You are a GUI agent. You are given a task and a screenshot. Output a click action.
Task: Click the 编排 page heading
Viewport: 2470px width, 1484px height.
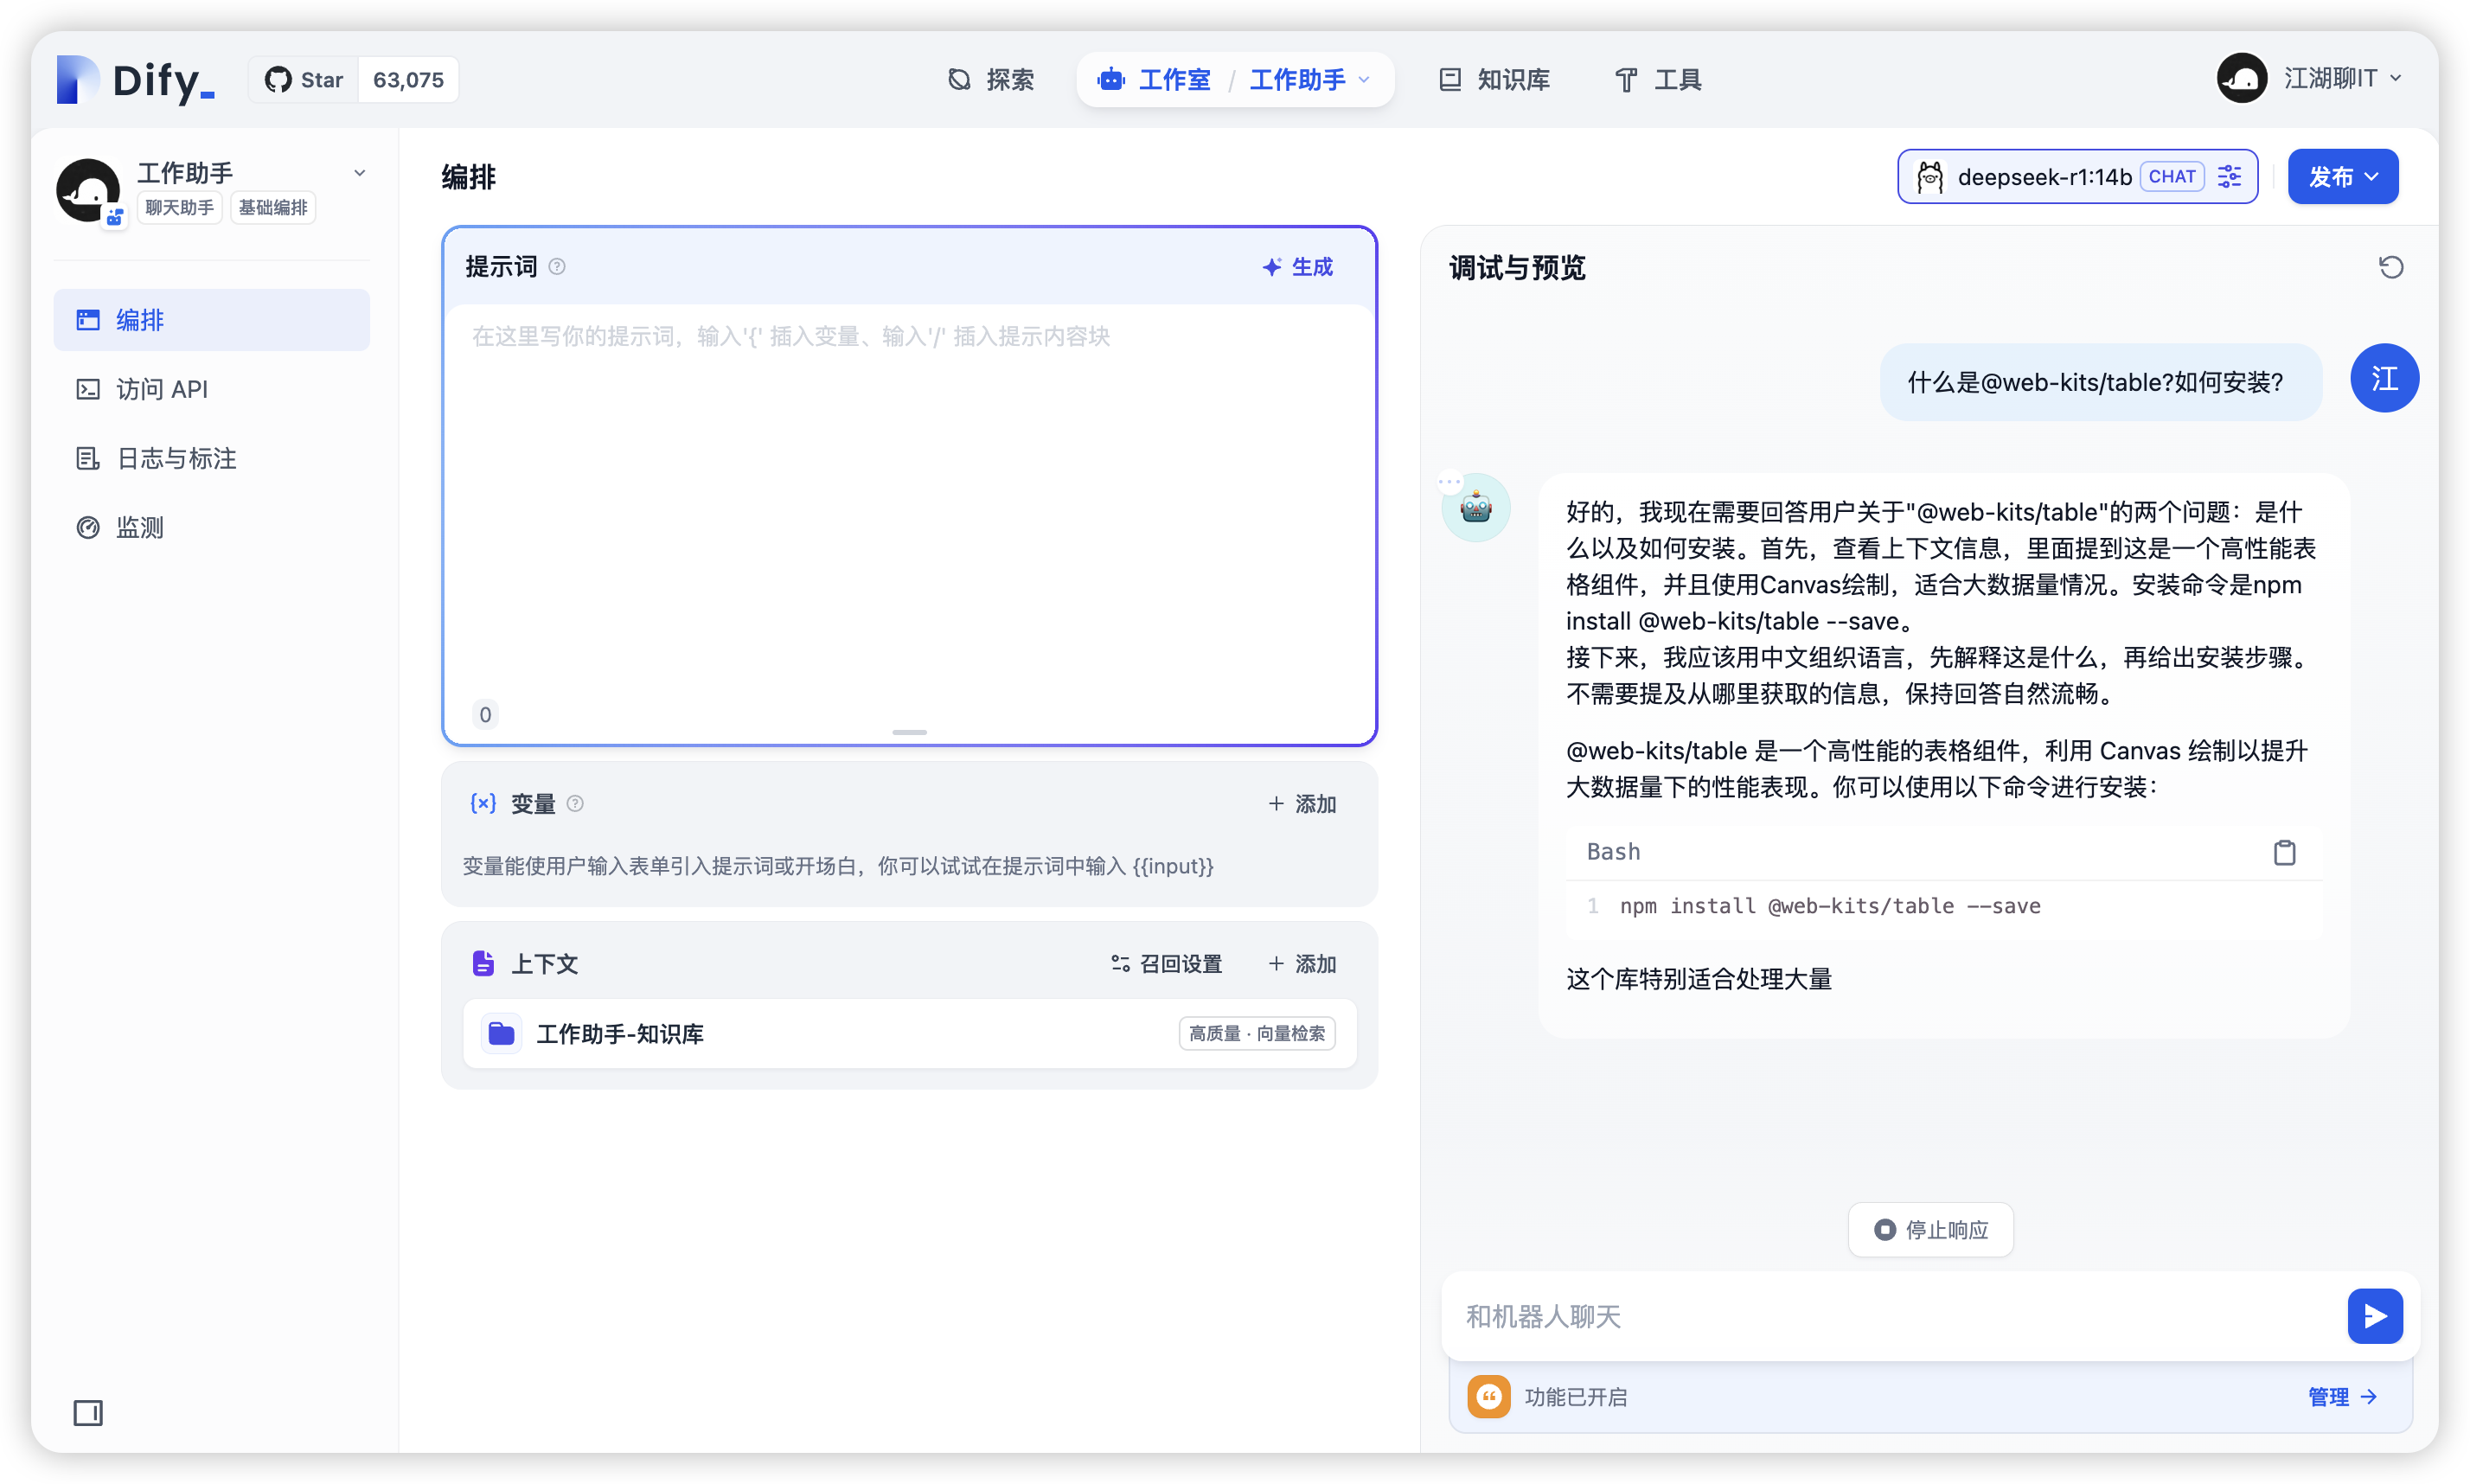[x=469, y=177]
